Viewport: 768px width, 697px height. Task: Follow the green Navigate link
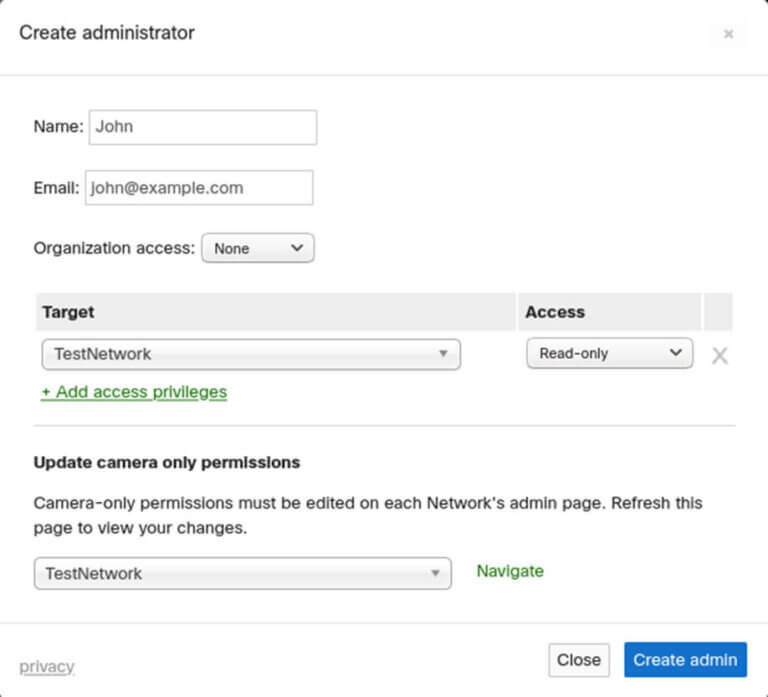click(x=510, y=571)
